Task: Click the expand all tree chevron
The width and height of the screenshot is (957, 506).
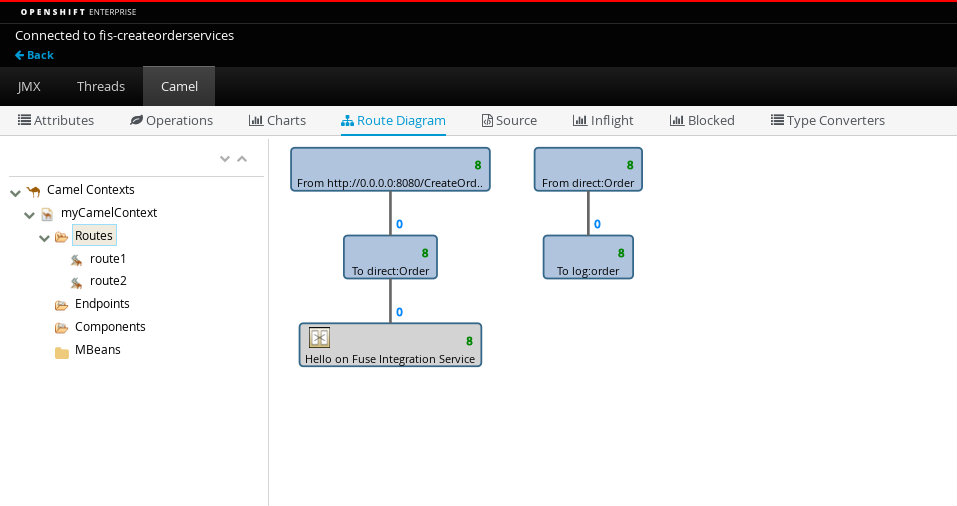Action: pos(225,159)
